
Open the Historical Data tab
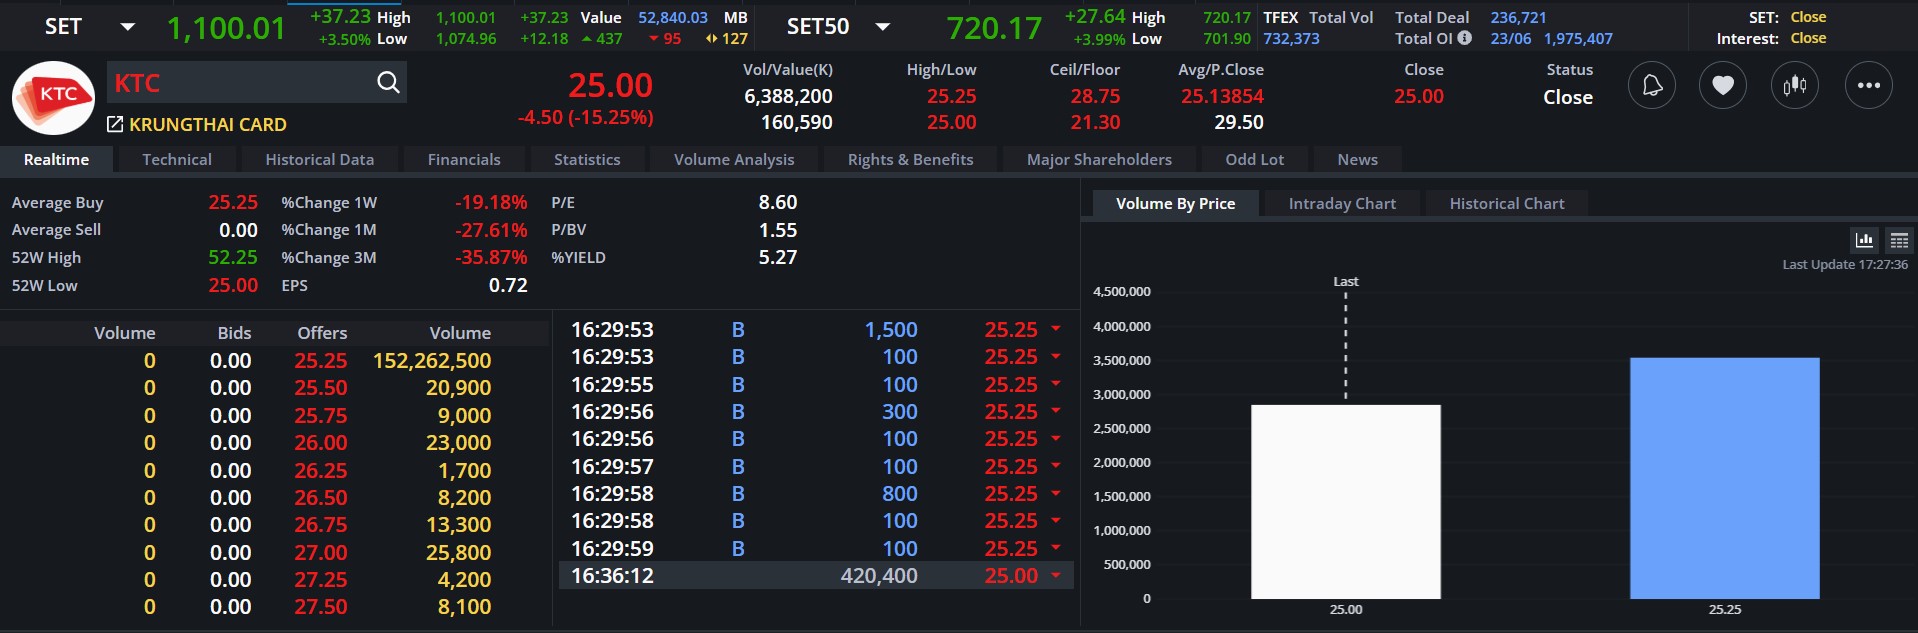(320, 160)
